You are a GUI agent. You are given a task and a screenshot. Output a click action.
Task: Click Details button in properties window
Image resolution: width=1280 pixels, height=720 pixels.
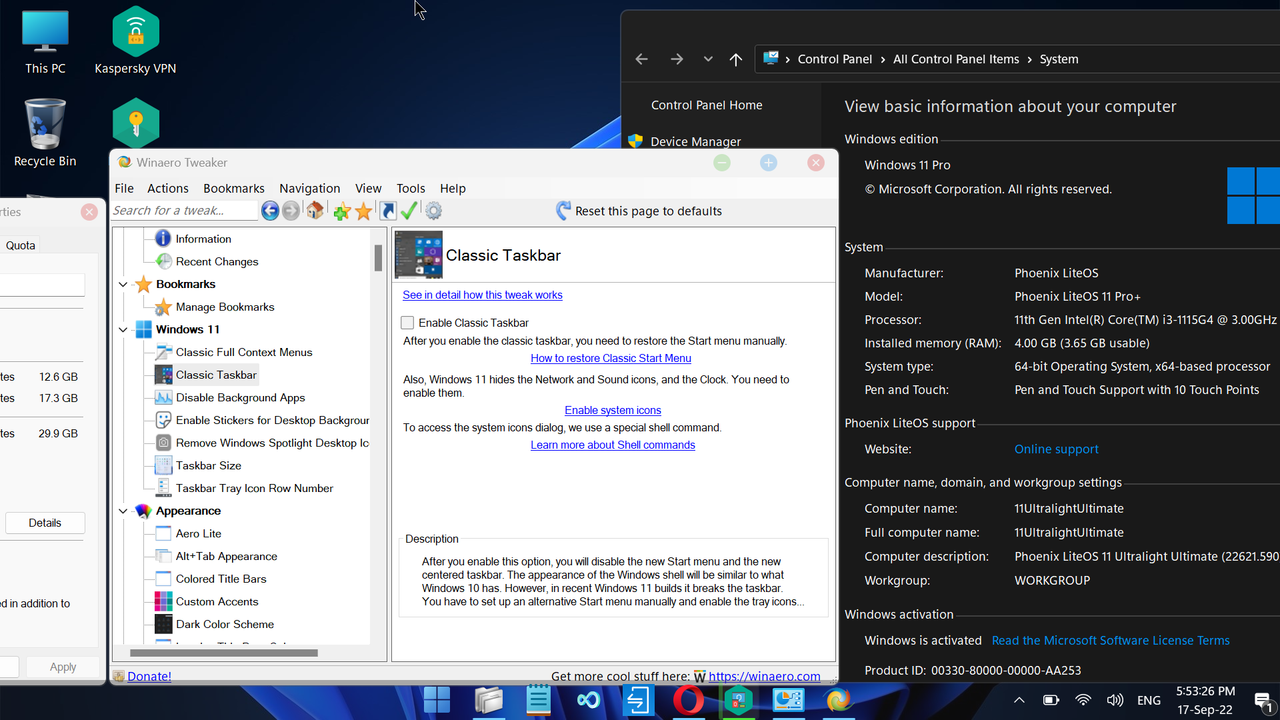click(x=45, y=523)
